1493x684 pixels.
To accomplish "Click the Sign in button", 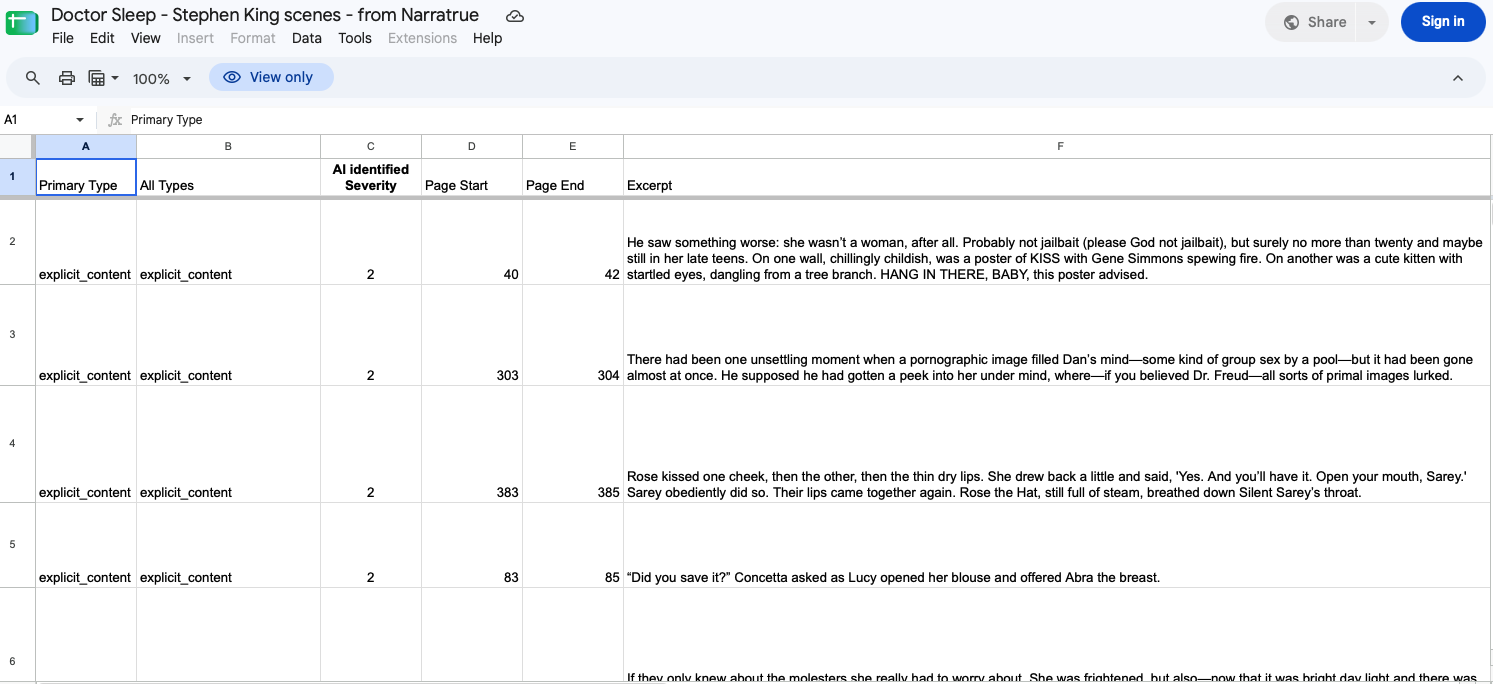I will (x=1442, y=22).
